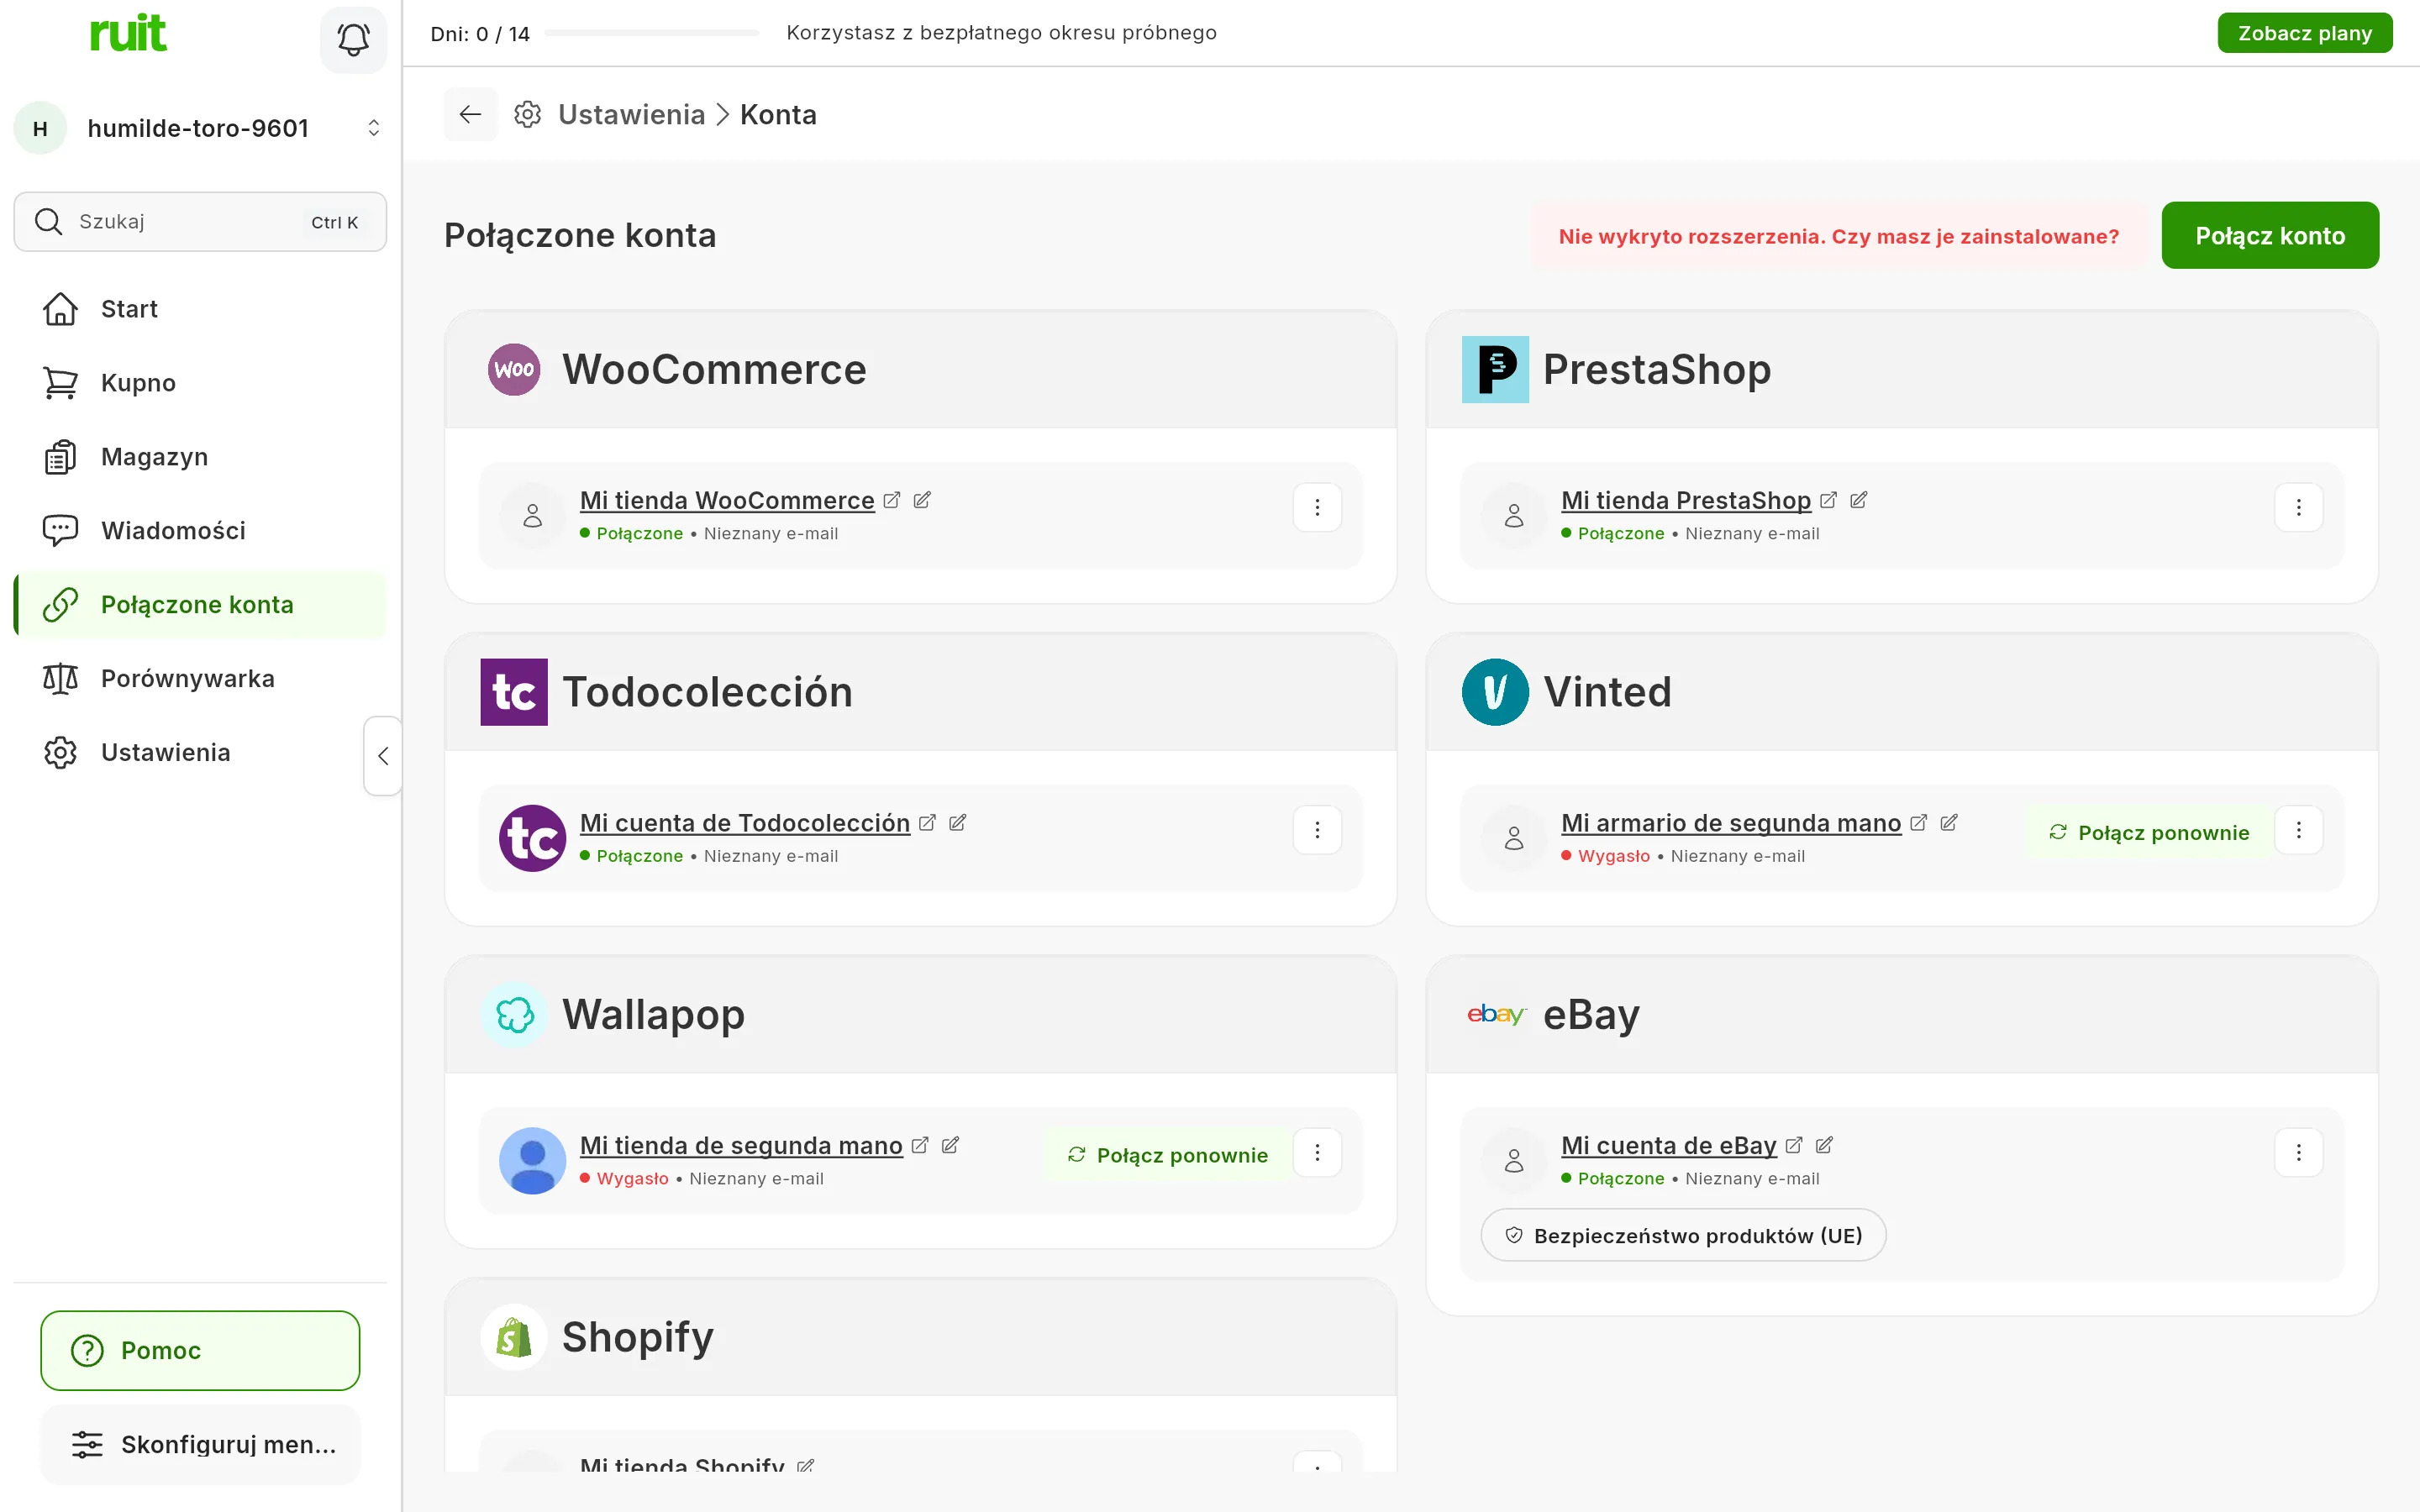Open options menu for Mi cuenta de eBay
Viewport: 2420px width, 1512px height.
[2298, 1153]
